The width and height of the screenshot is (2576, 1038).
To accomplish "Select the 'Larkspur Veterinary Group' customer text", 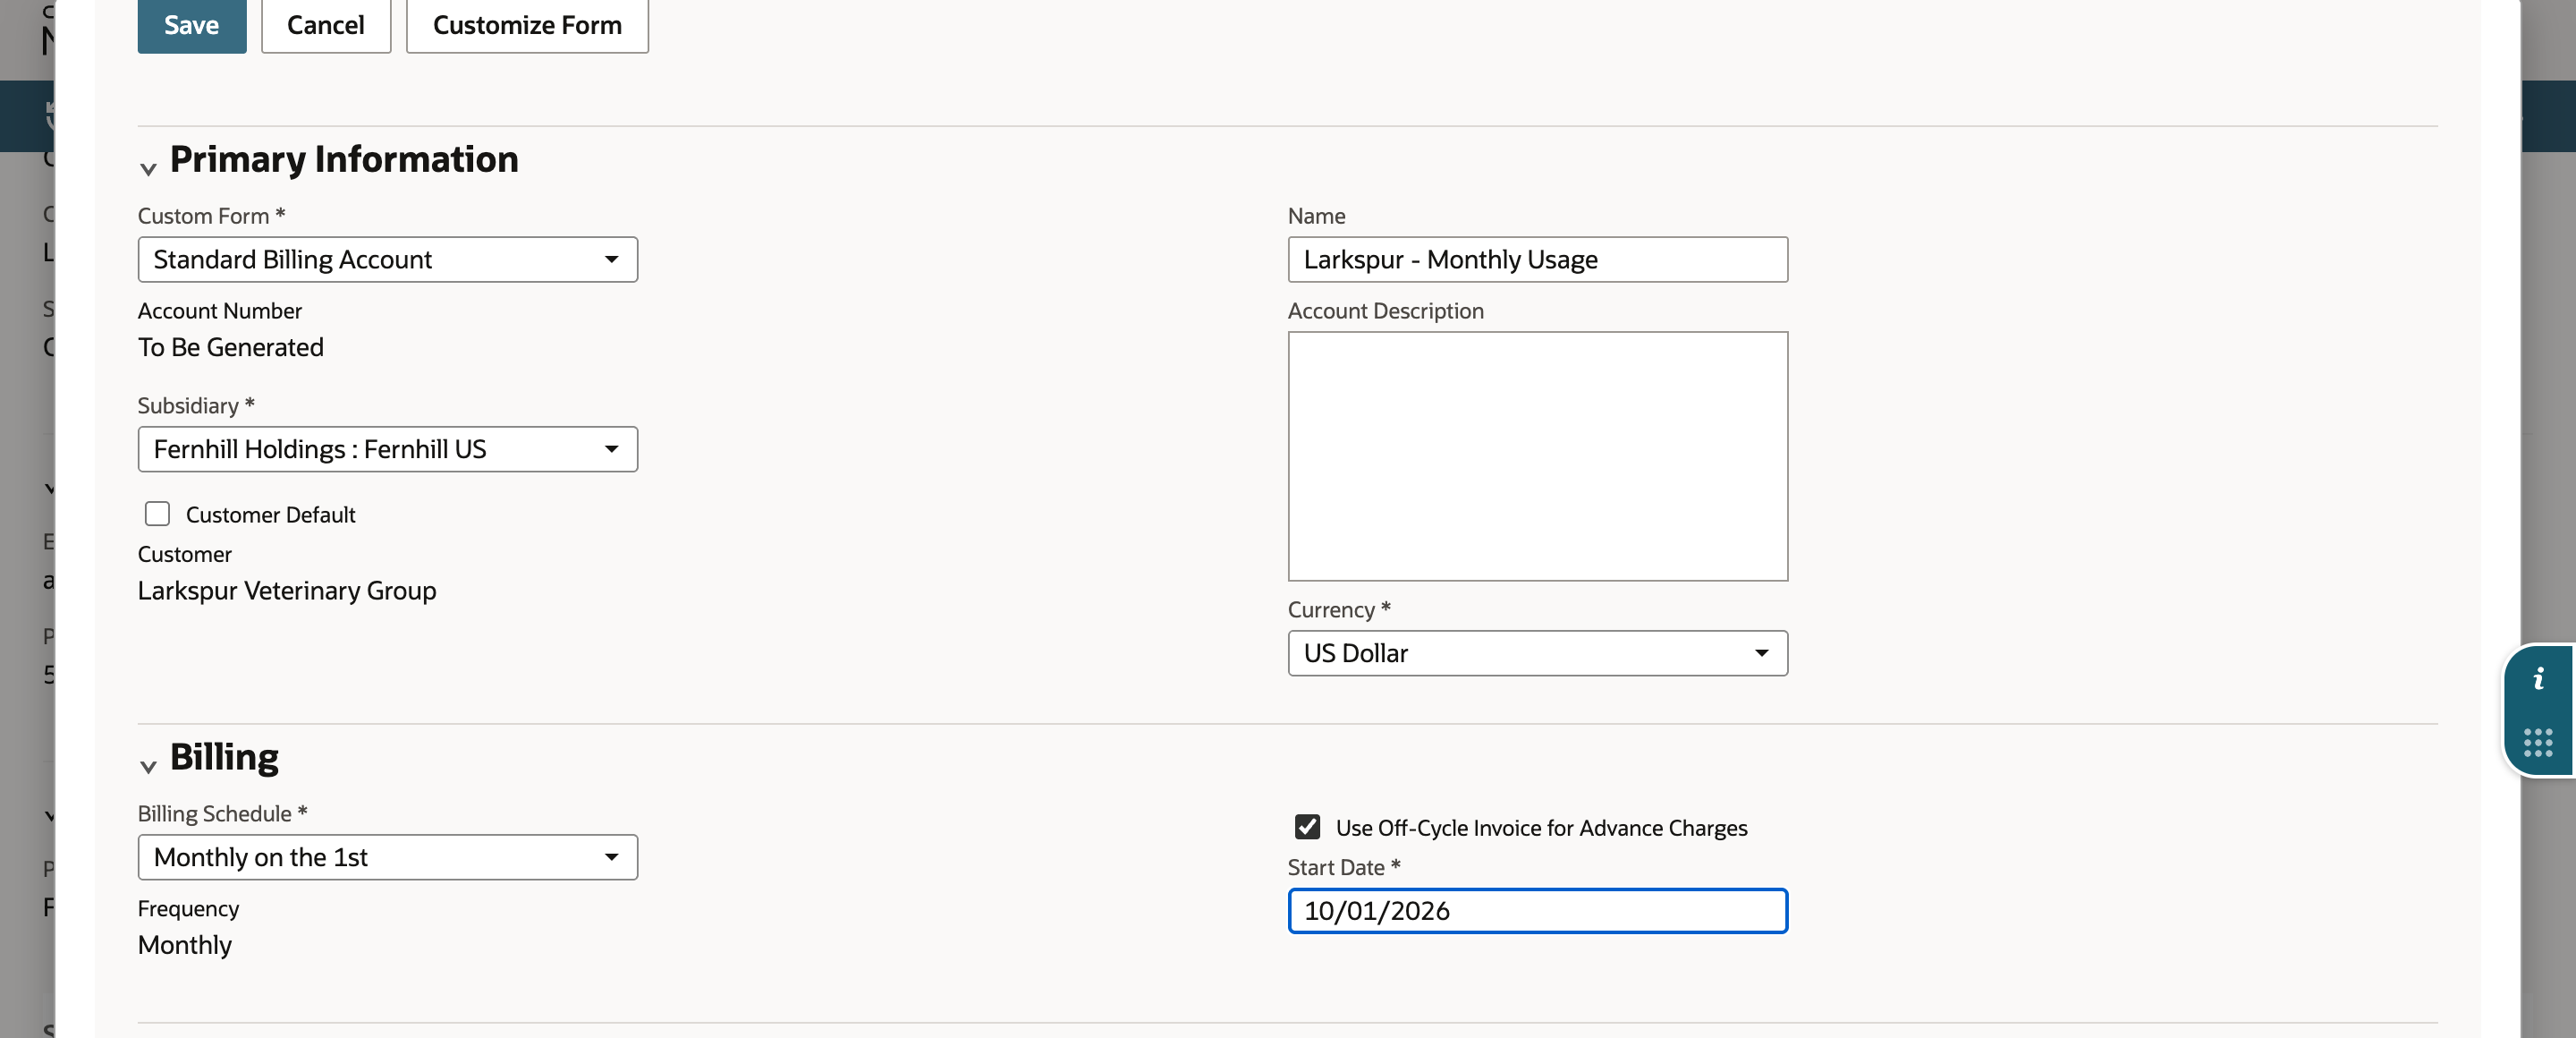I will click(287, 590).
